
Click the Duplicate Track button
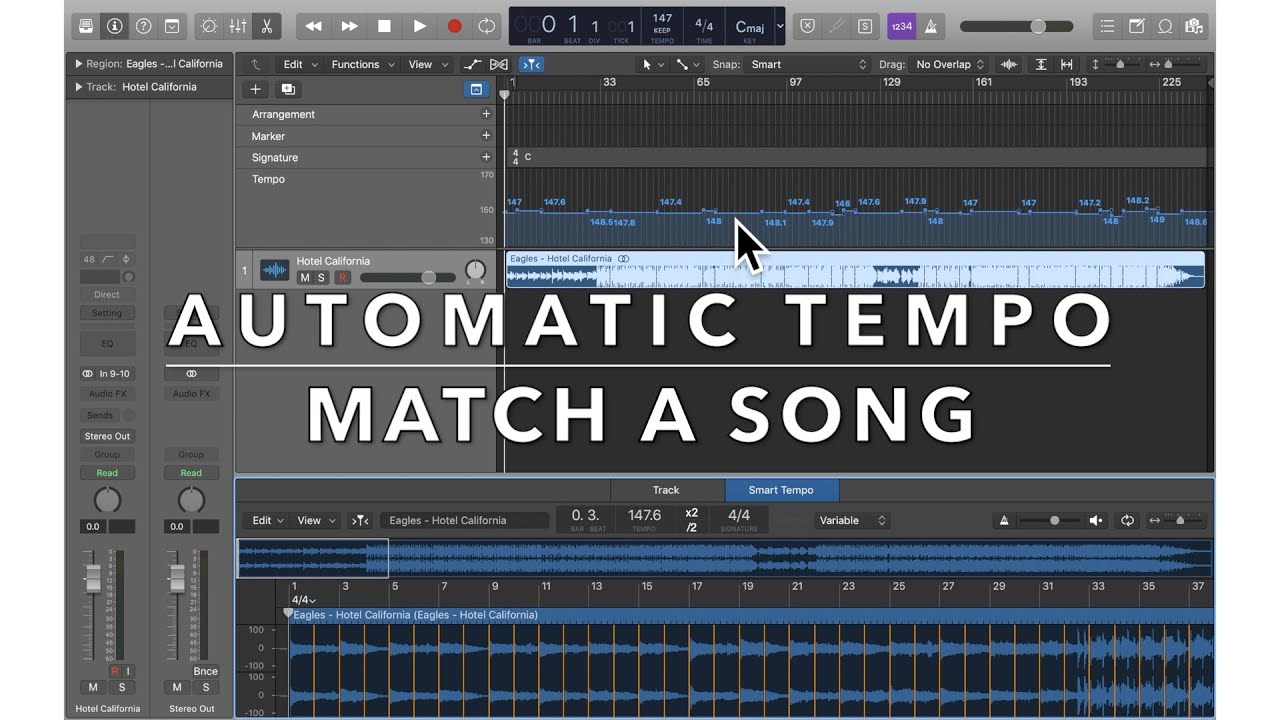(288, 89)
